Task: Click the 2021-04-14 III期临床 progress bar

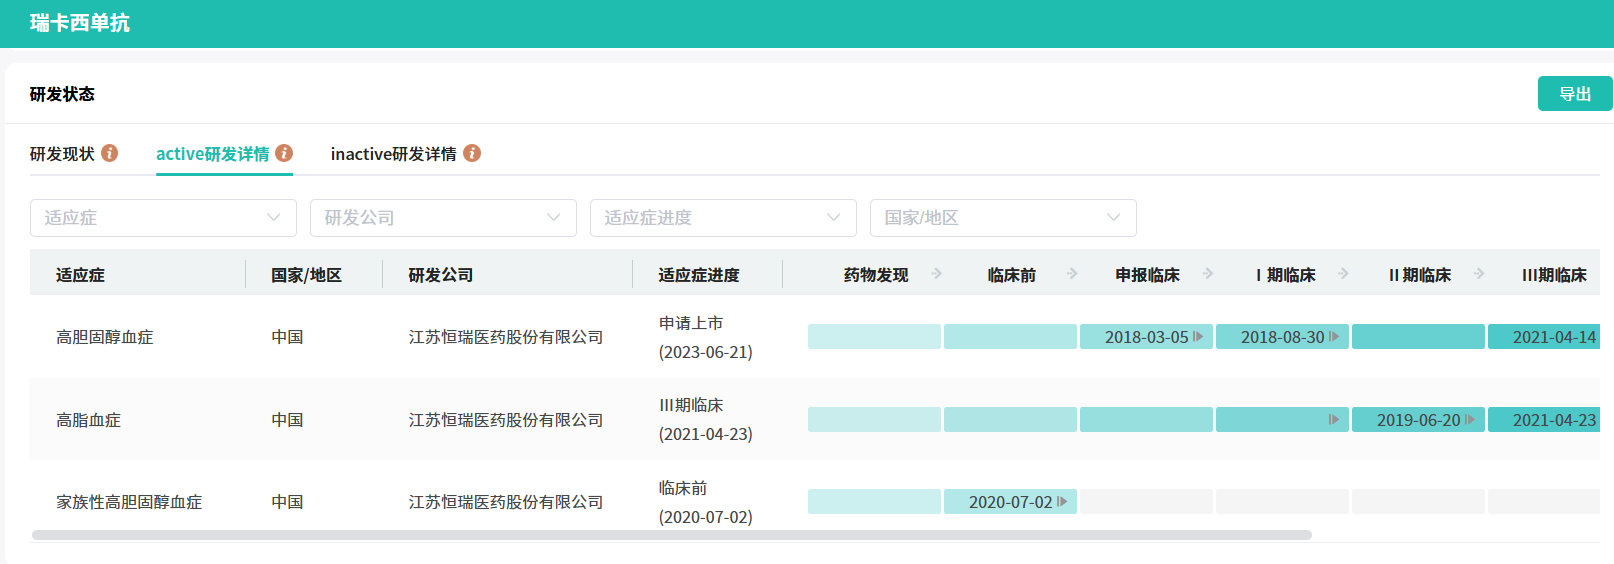Action: pyautogui.click(x=1544, y=337)
